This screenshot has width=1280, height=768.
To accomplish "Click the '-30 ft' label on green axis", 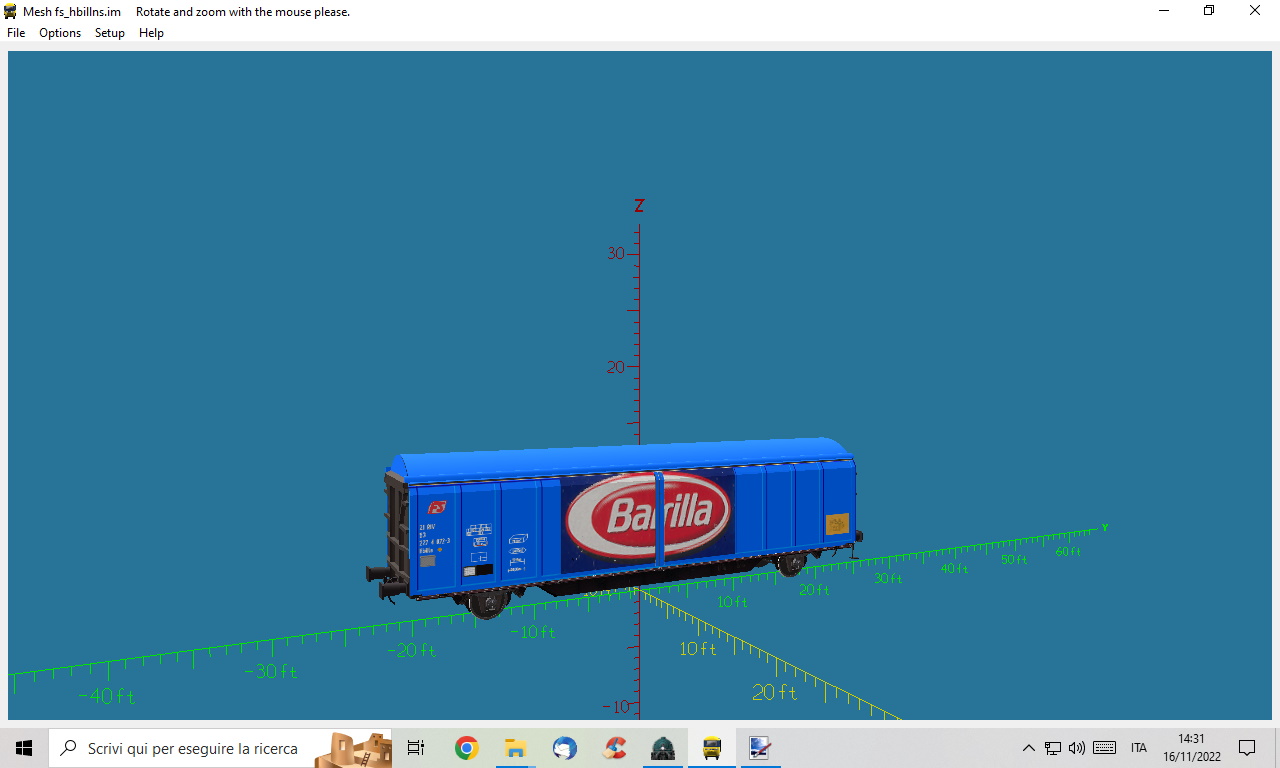I will [271, 671].
